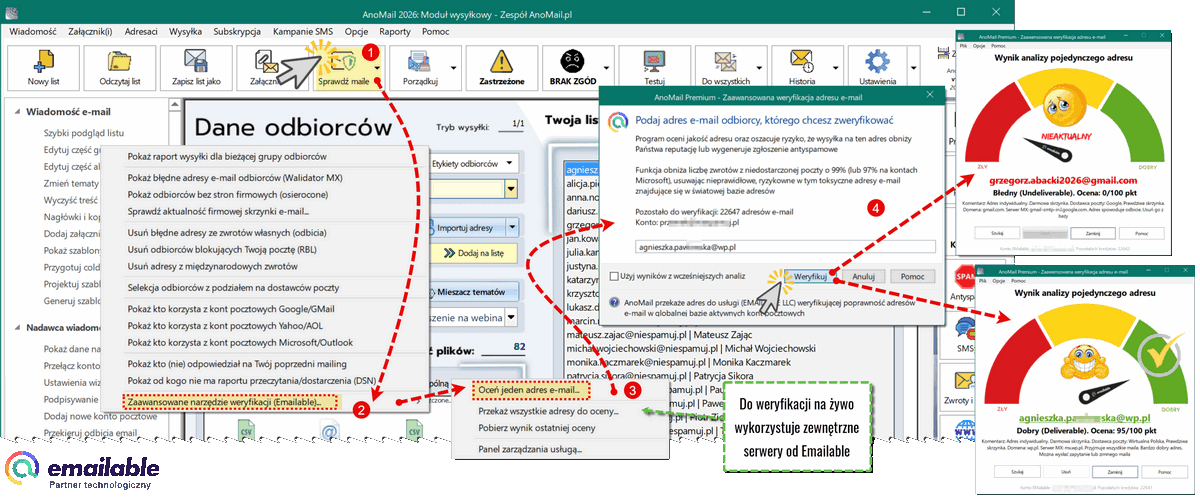Click the Dodaj na listę button
Image resolution: width=1200 pixels, height=500 pixels.
474,255
